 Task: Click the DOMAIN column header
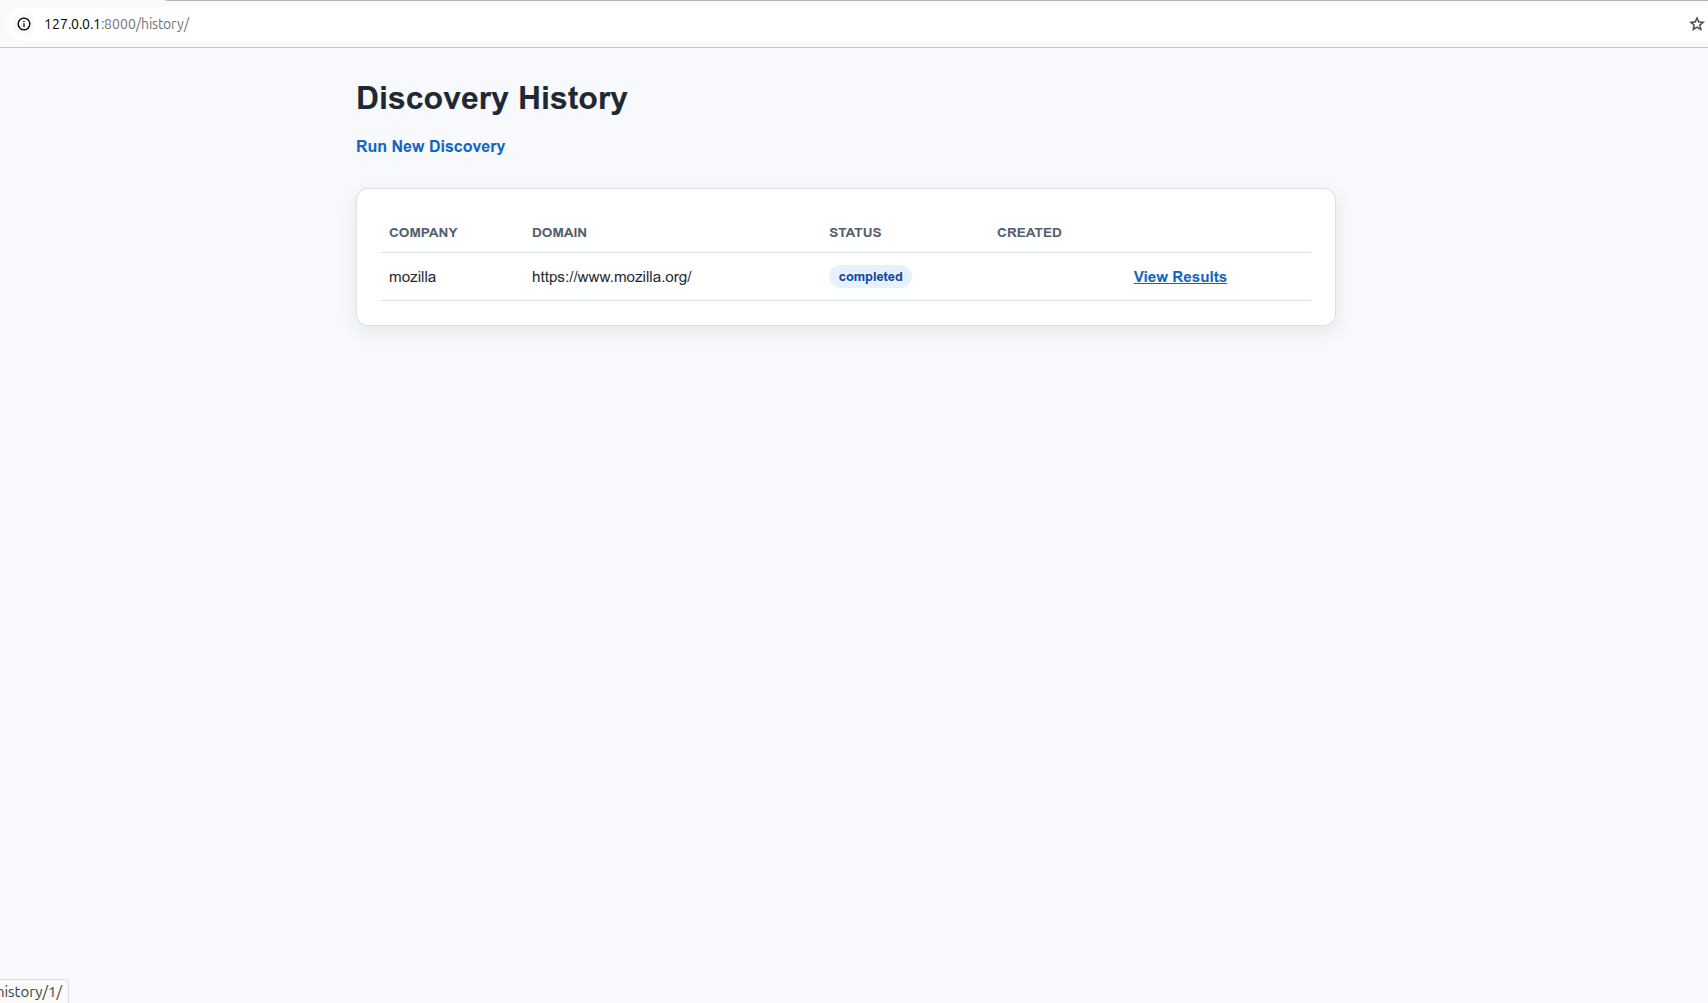point(559,232)
